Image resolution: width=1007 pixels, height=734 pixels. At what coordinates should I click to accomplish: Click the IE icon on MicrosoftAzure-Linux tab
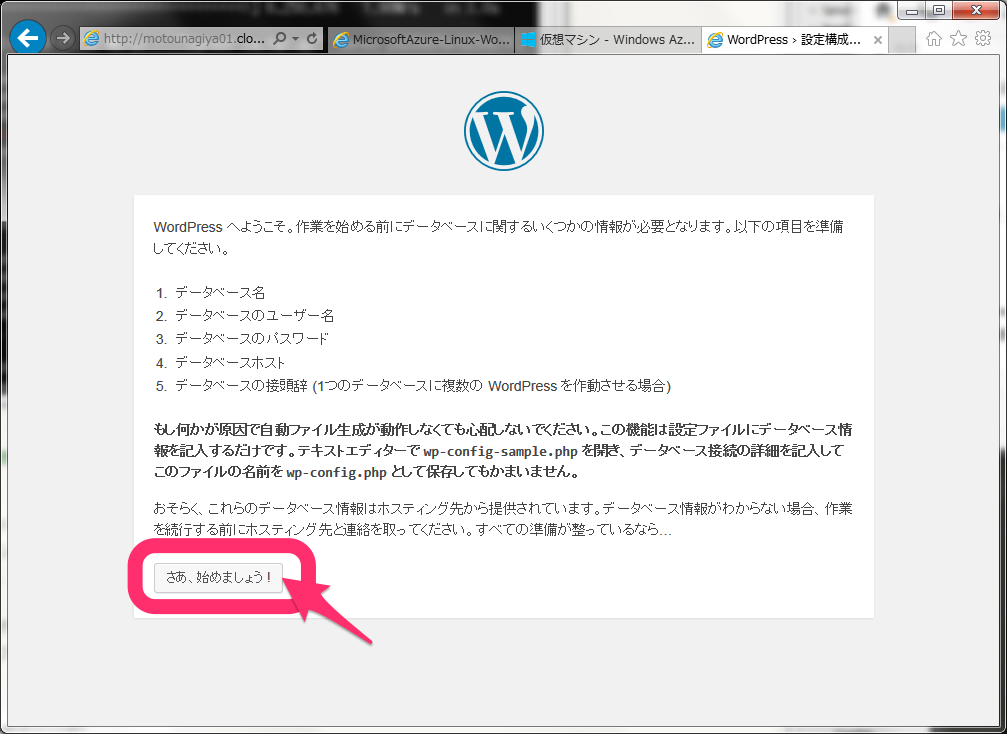(340, 40)
